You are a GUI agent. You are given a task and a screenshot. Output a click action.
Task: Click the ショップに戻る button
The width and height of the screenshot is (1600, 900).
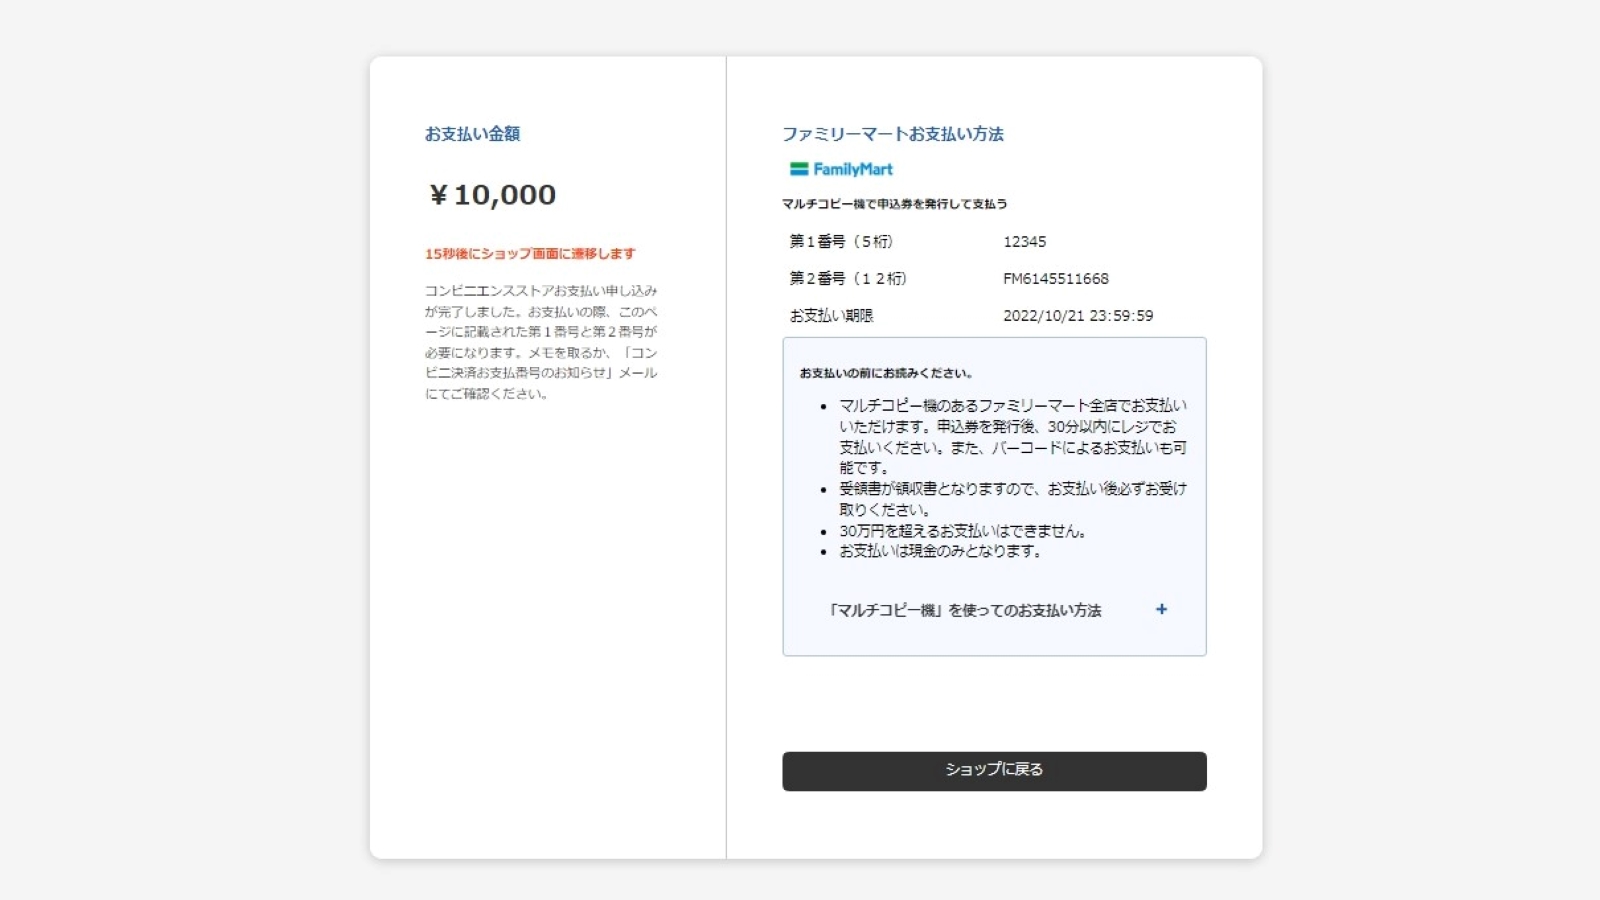(x=994, y=771)
